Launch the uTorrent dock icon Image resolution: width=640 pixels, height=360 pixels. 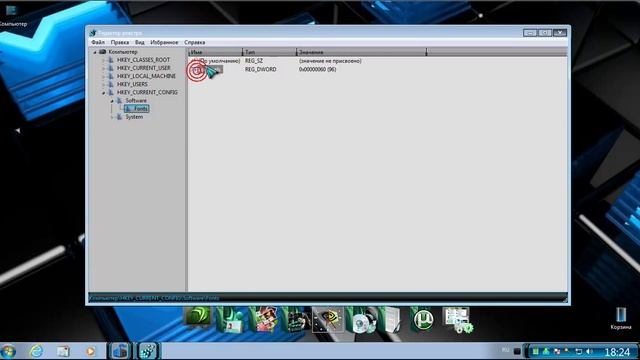pos(422,319)
